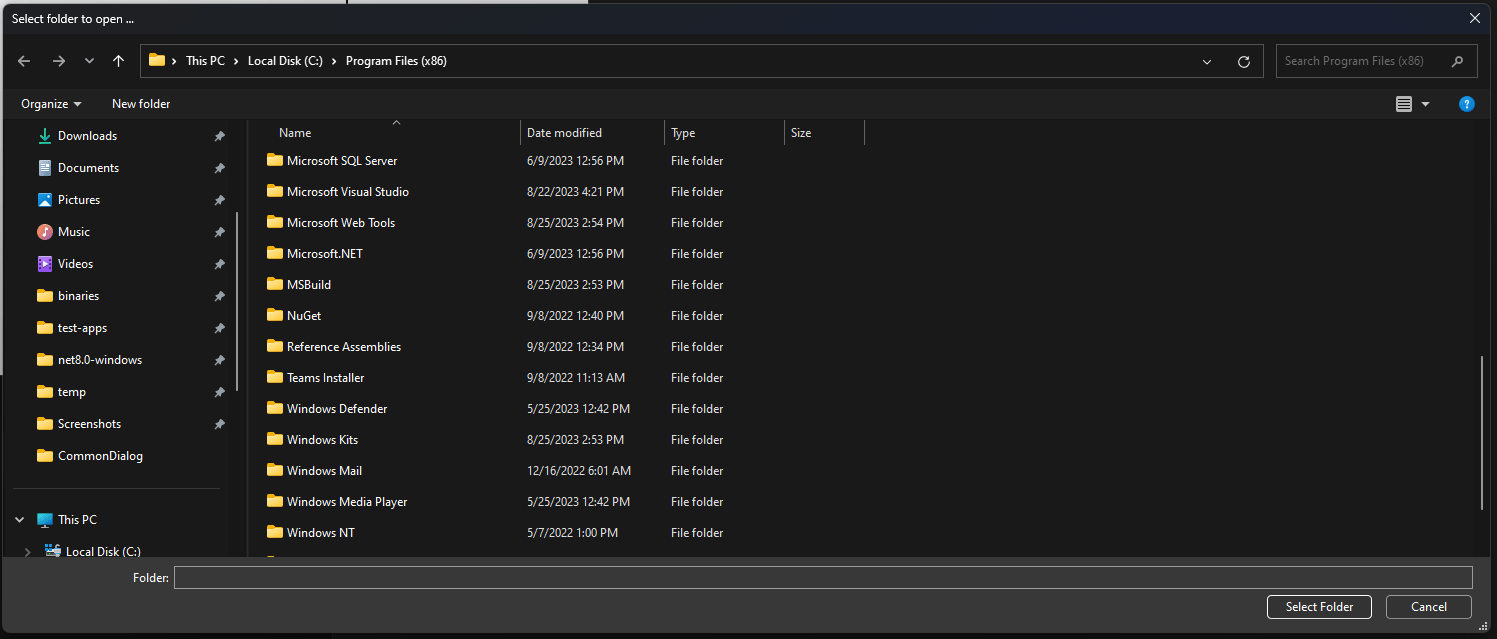Click the Folder name text field

823,578
